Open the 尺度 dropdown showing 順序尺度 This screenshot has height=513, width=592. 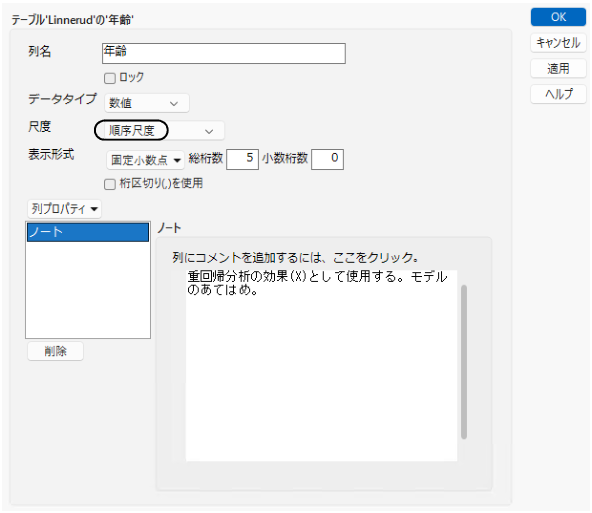coord(164,131)
